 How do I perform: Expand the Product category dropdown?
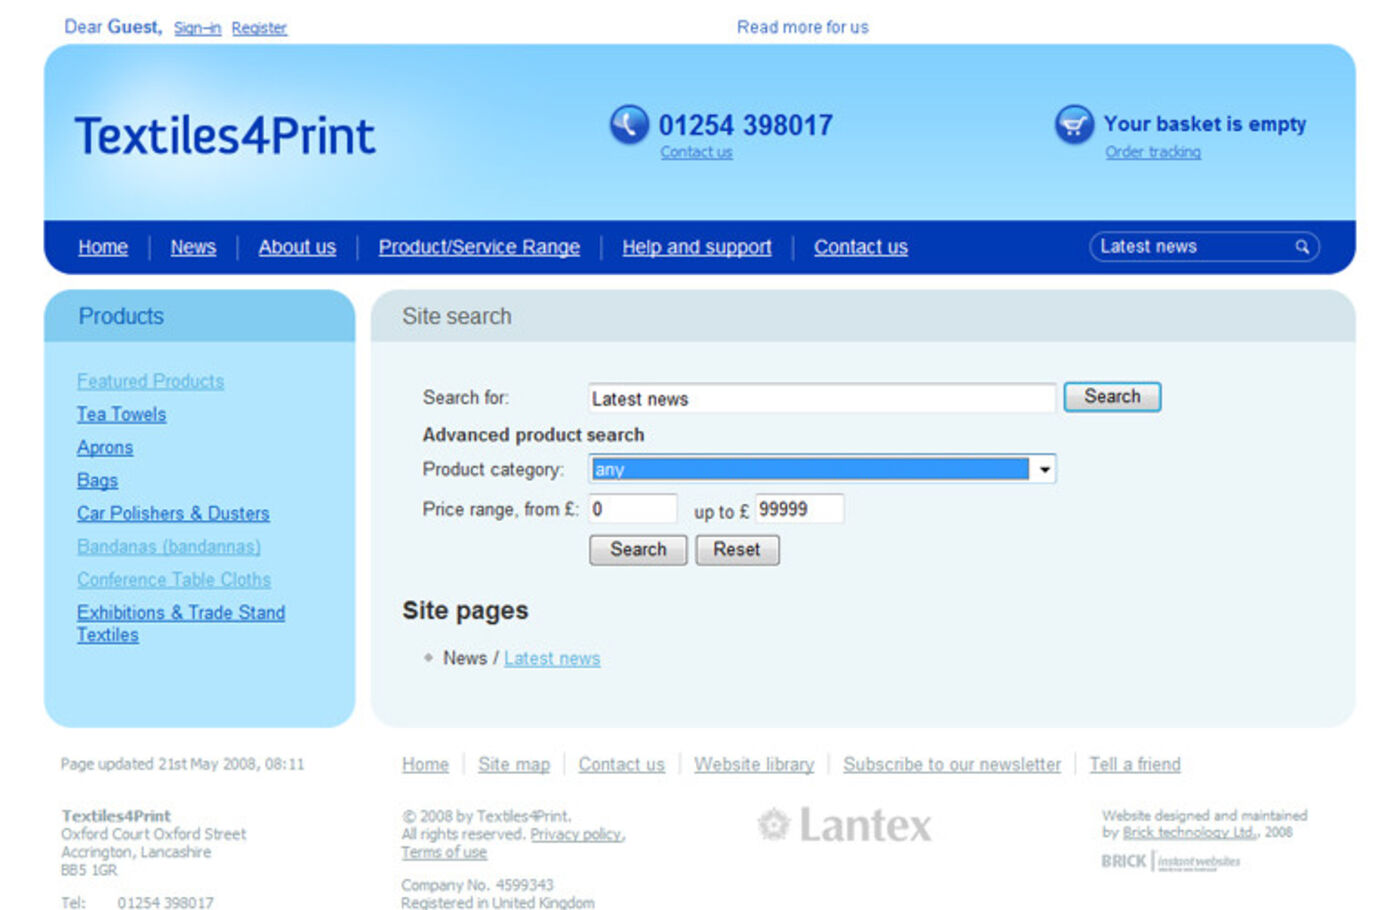pyautogui.click(x=1044, y=469)
